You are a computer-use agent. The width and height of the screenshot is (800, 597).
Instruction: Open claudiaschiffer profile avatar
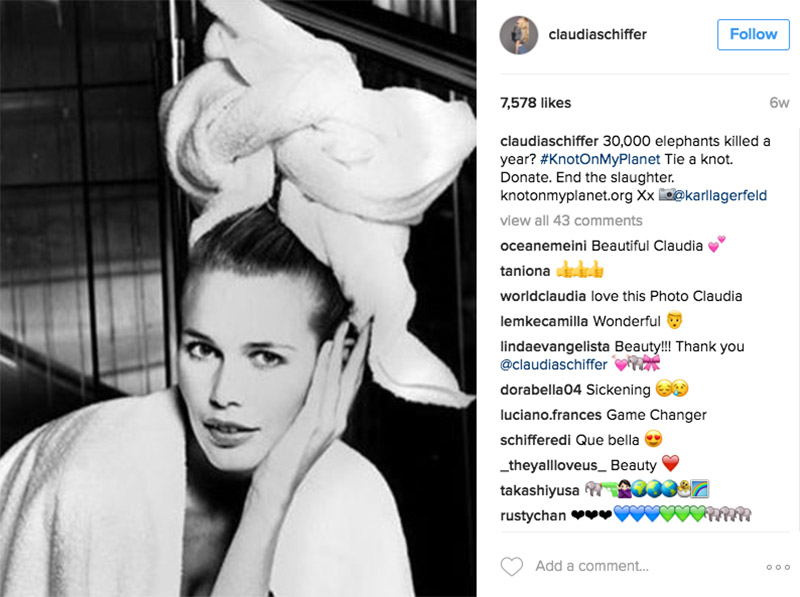(x=519, y=35)
